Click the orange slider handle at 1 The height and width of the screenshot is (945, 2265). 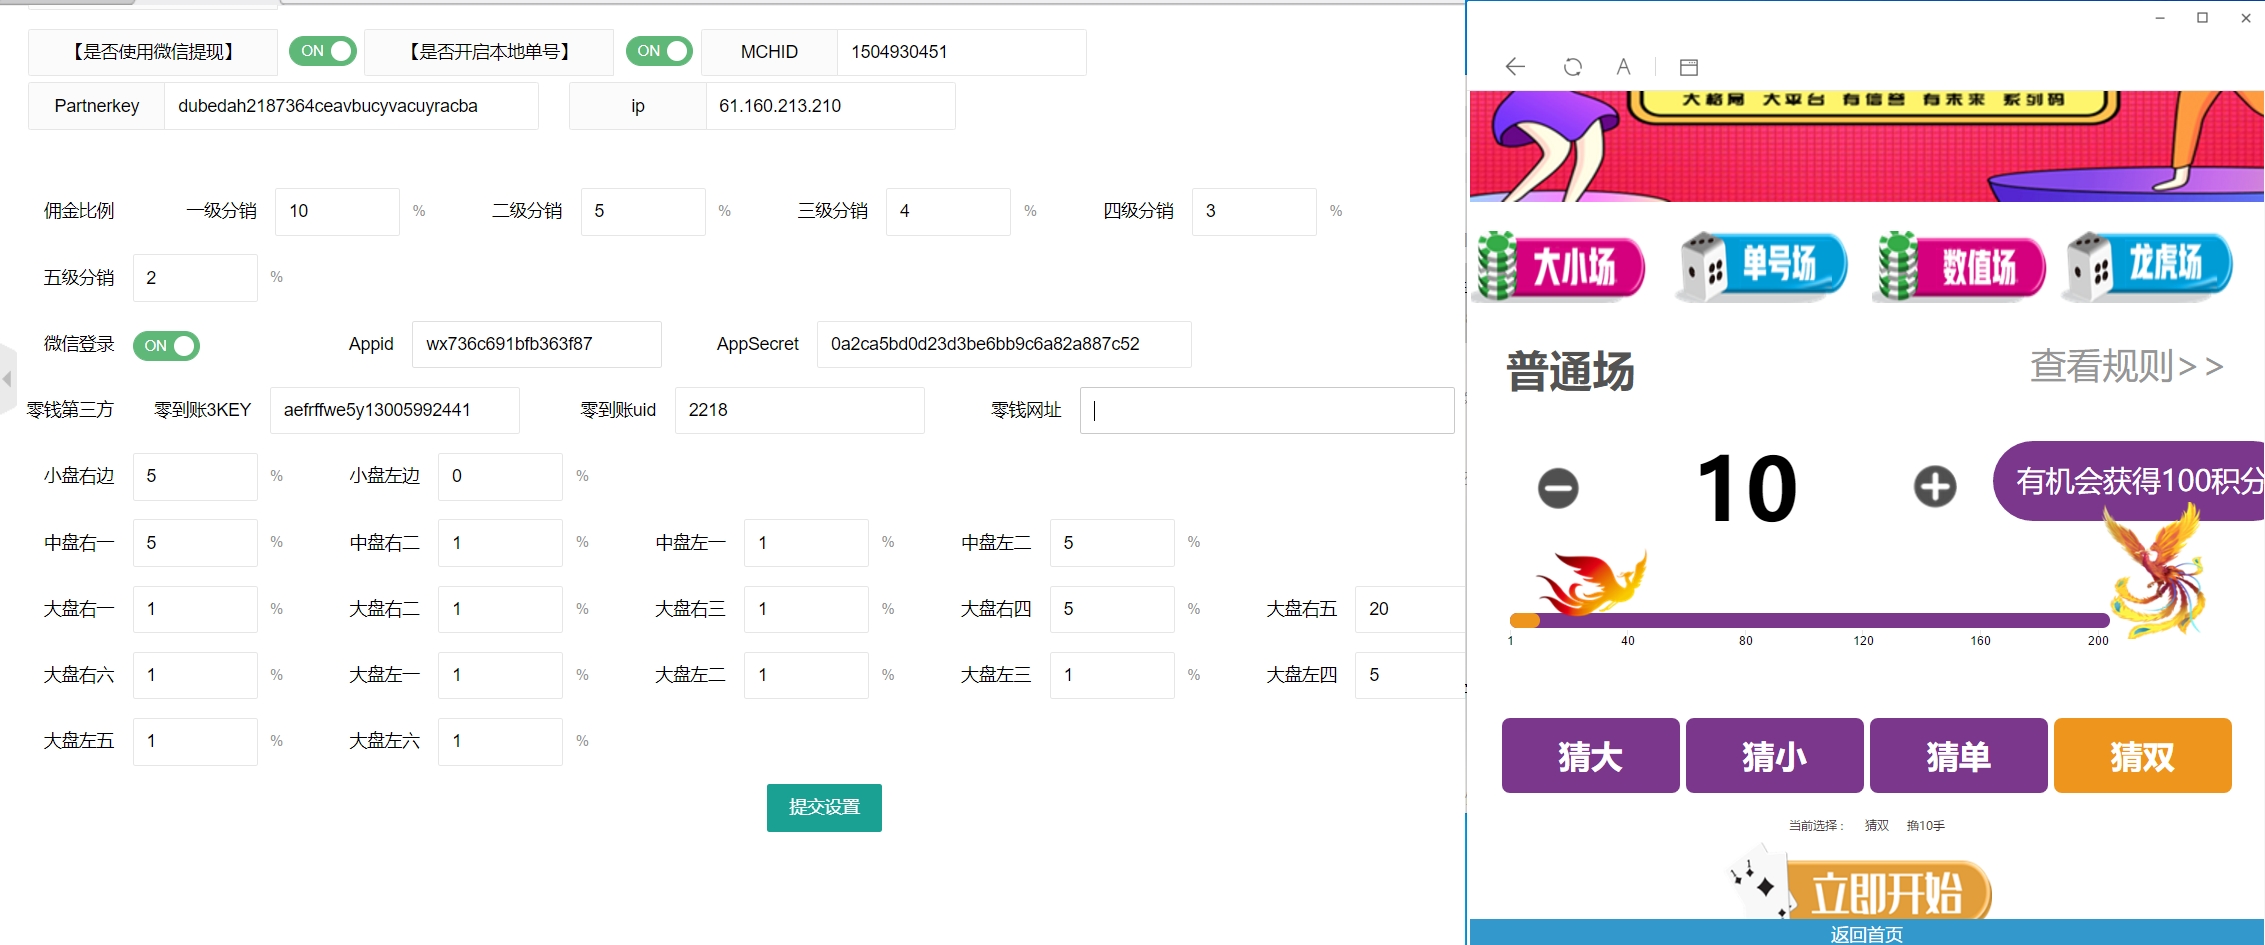click(1524, 620)
